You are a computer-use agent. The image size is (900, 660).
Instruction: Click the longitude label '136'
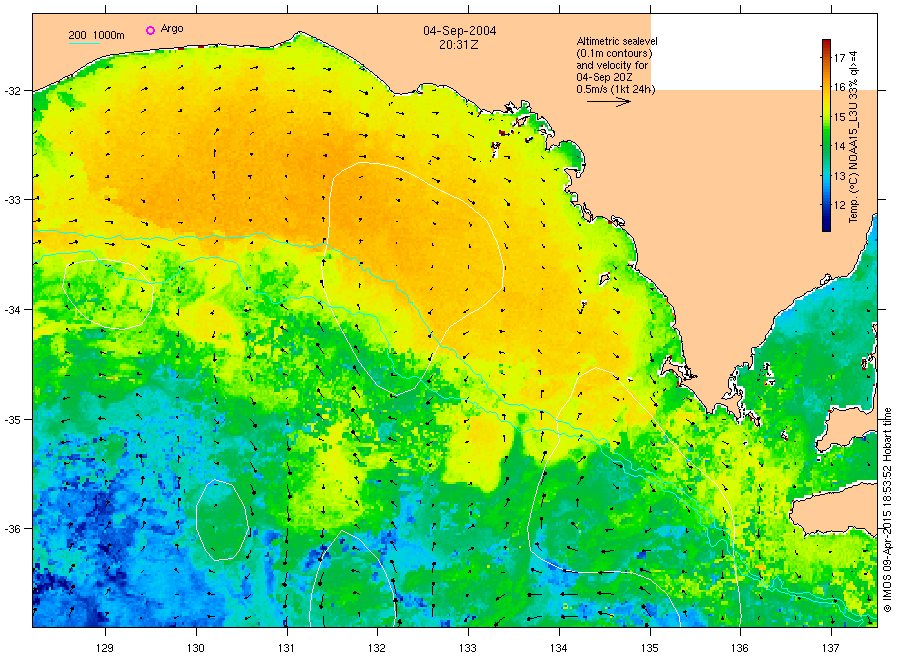(740, 648)
